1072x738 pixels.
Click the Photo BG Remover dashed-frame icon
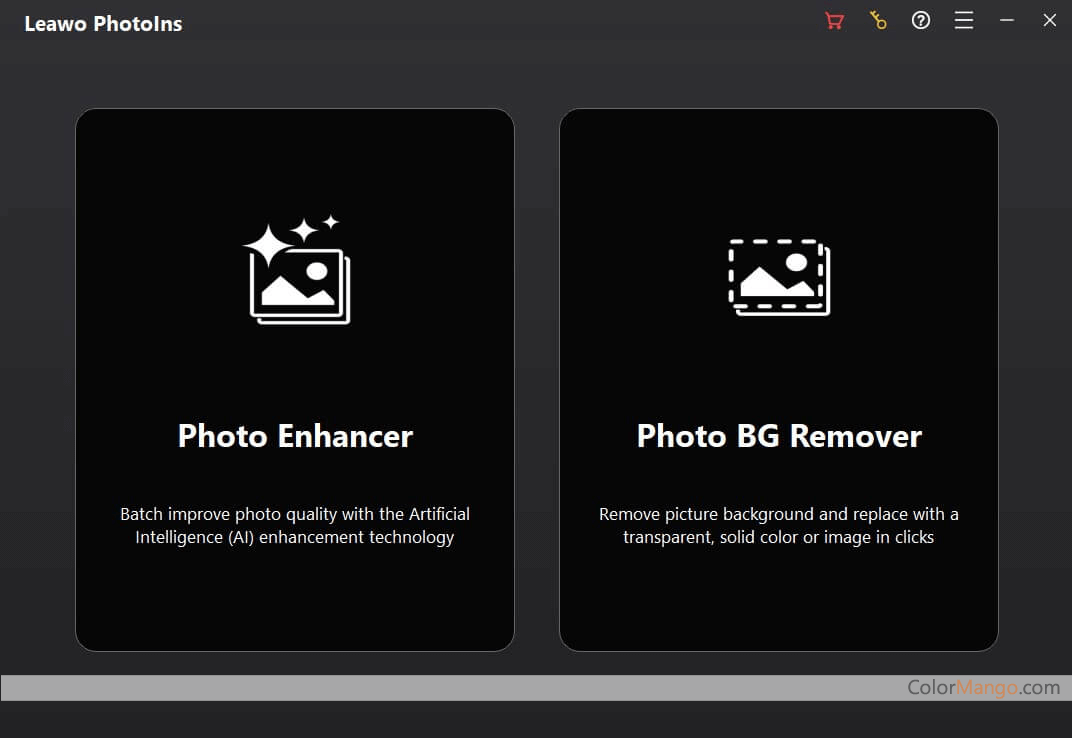click(779, 277)
